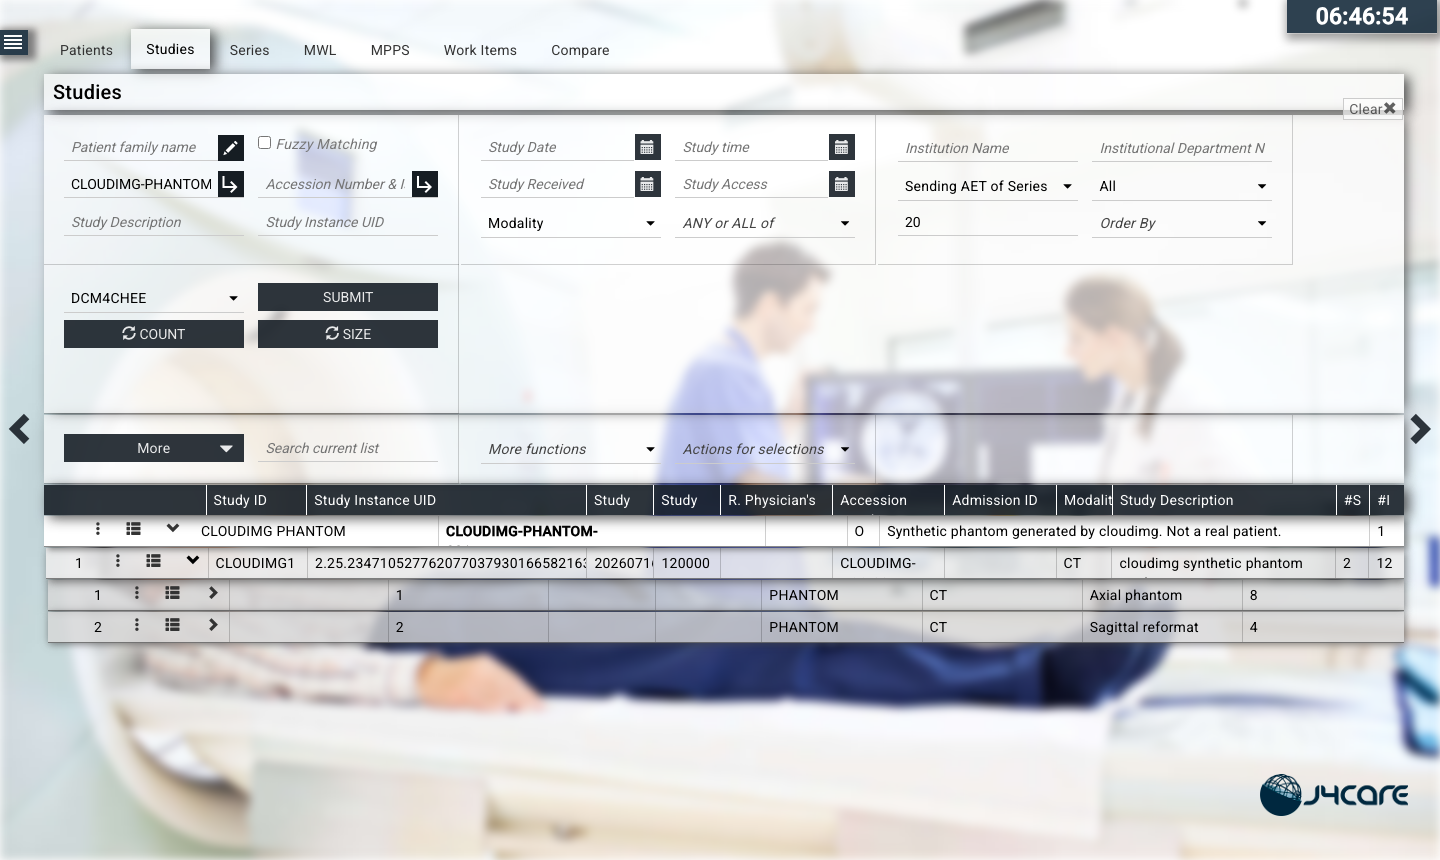This screenshot has height=860, width=1440.
Task: Switch to the MWL tab
Action: coord(320,50)
